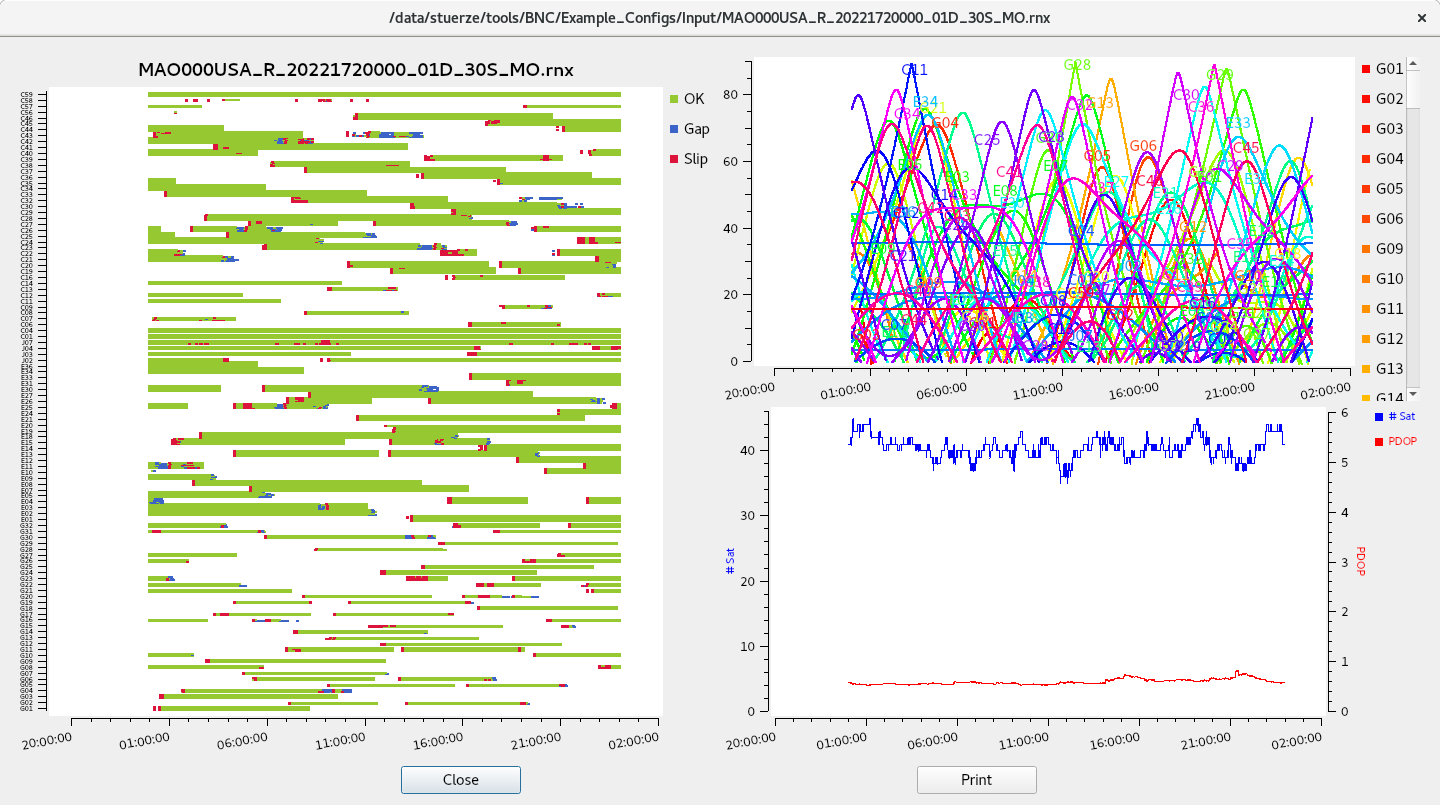The height and width of the screenshot is (805, 1440).
Task: Select the G13 legend item
Action: (x=1389, y=369)
